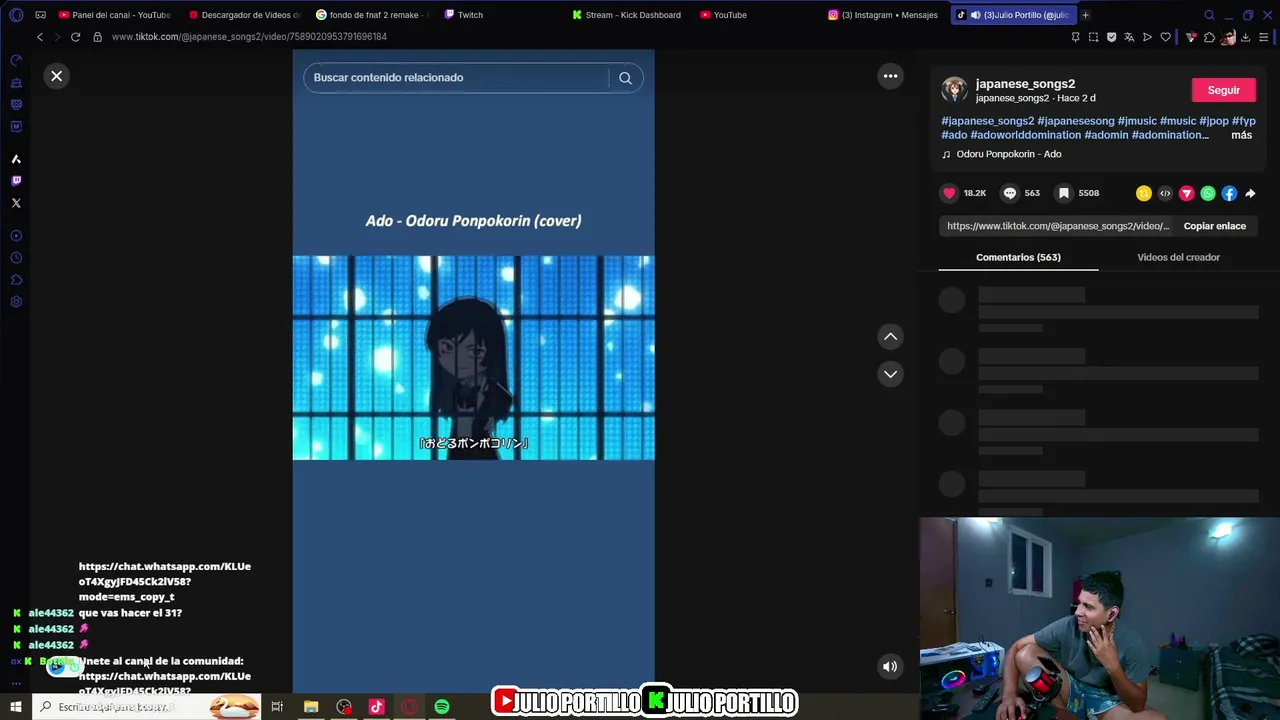Open the three-dot more options menu
Viewport: 1280px width, 720px height.
(x=890, y=76)
